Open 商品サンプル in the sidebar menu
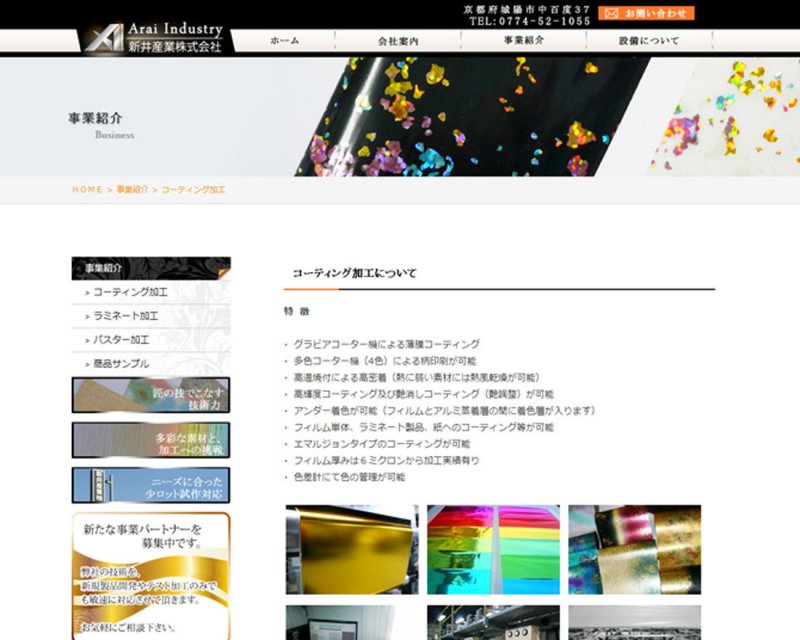The height and width of the screenshot is (640, 800). click(x=121, y=364)
